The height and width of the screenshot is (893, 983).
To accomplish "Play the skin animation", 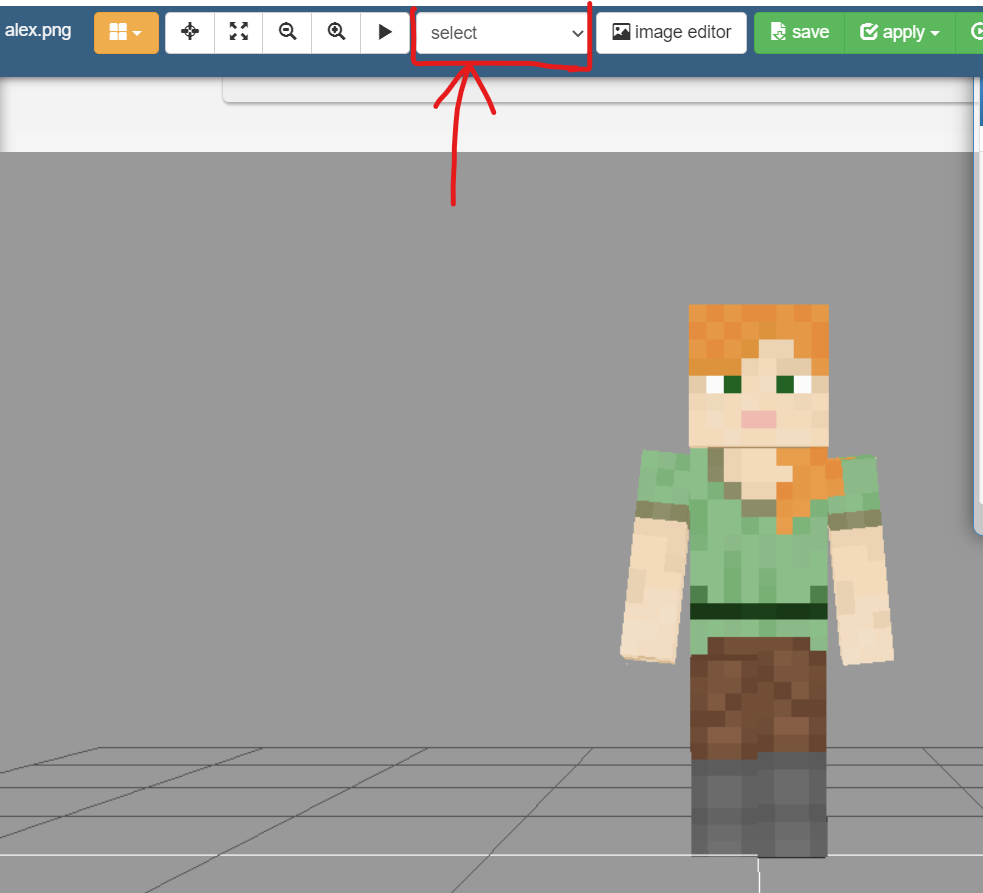I will click(385, 32).
